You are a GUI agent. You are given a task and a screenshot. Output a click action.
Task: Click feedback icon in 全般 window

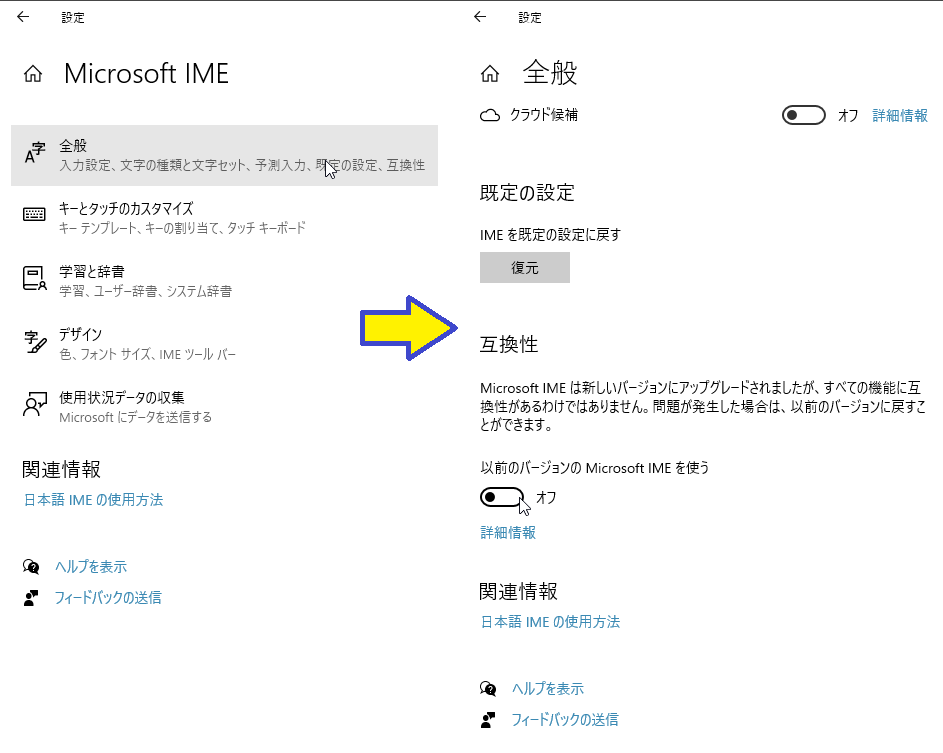point(488,720)
